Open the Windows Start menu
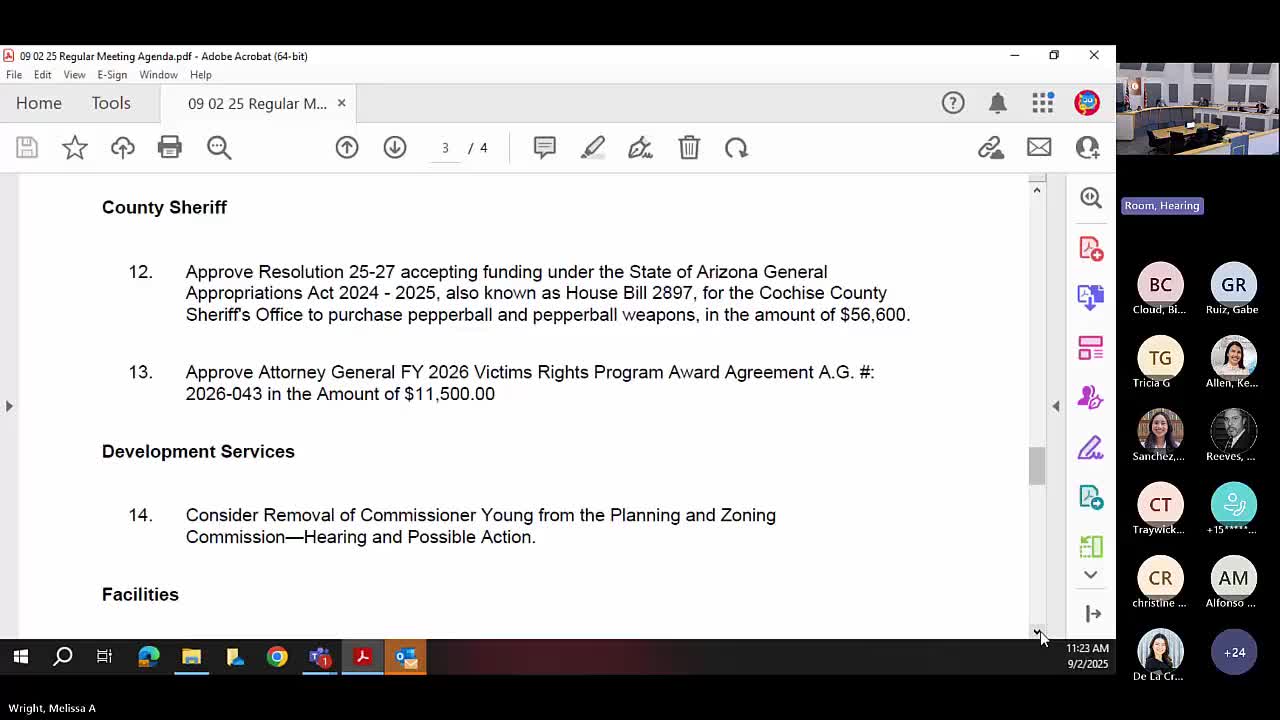The height and width of the screenshot is (720, 1280). (x=20, y=657)
